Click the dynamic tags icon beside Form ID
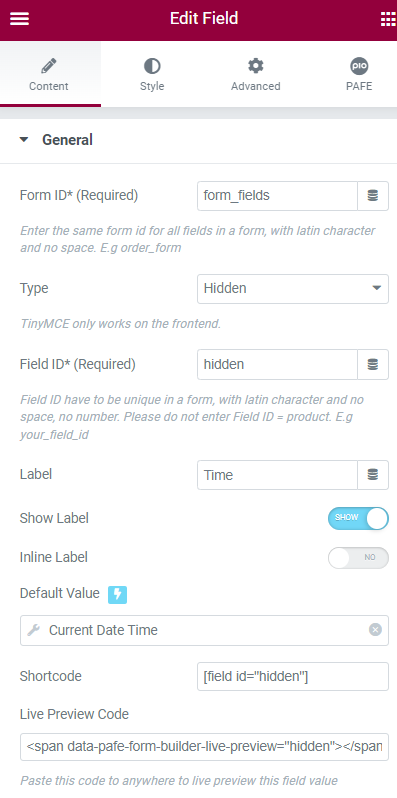This screenshot has width=397, height=798. click(x=373, y=195)
